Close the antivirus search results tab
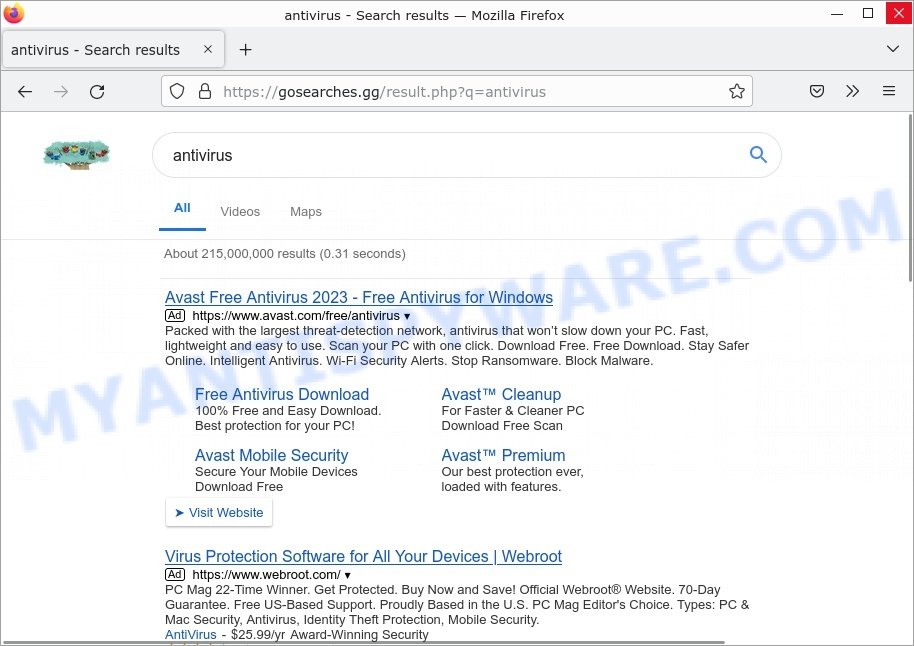This screenshot has width=914, height=646. pyautogui.click(x=208, y=50)
